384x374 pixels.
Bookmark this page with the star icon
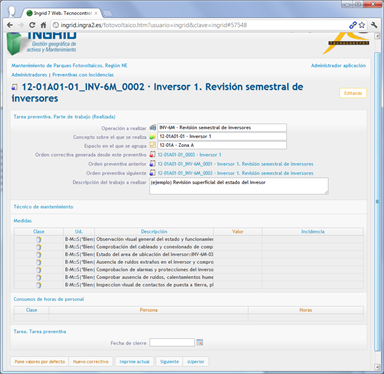pyautogui.click(x=362, y=25)
